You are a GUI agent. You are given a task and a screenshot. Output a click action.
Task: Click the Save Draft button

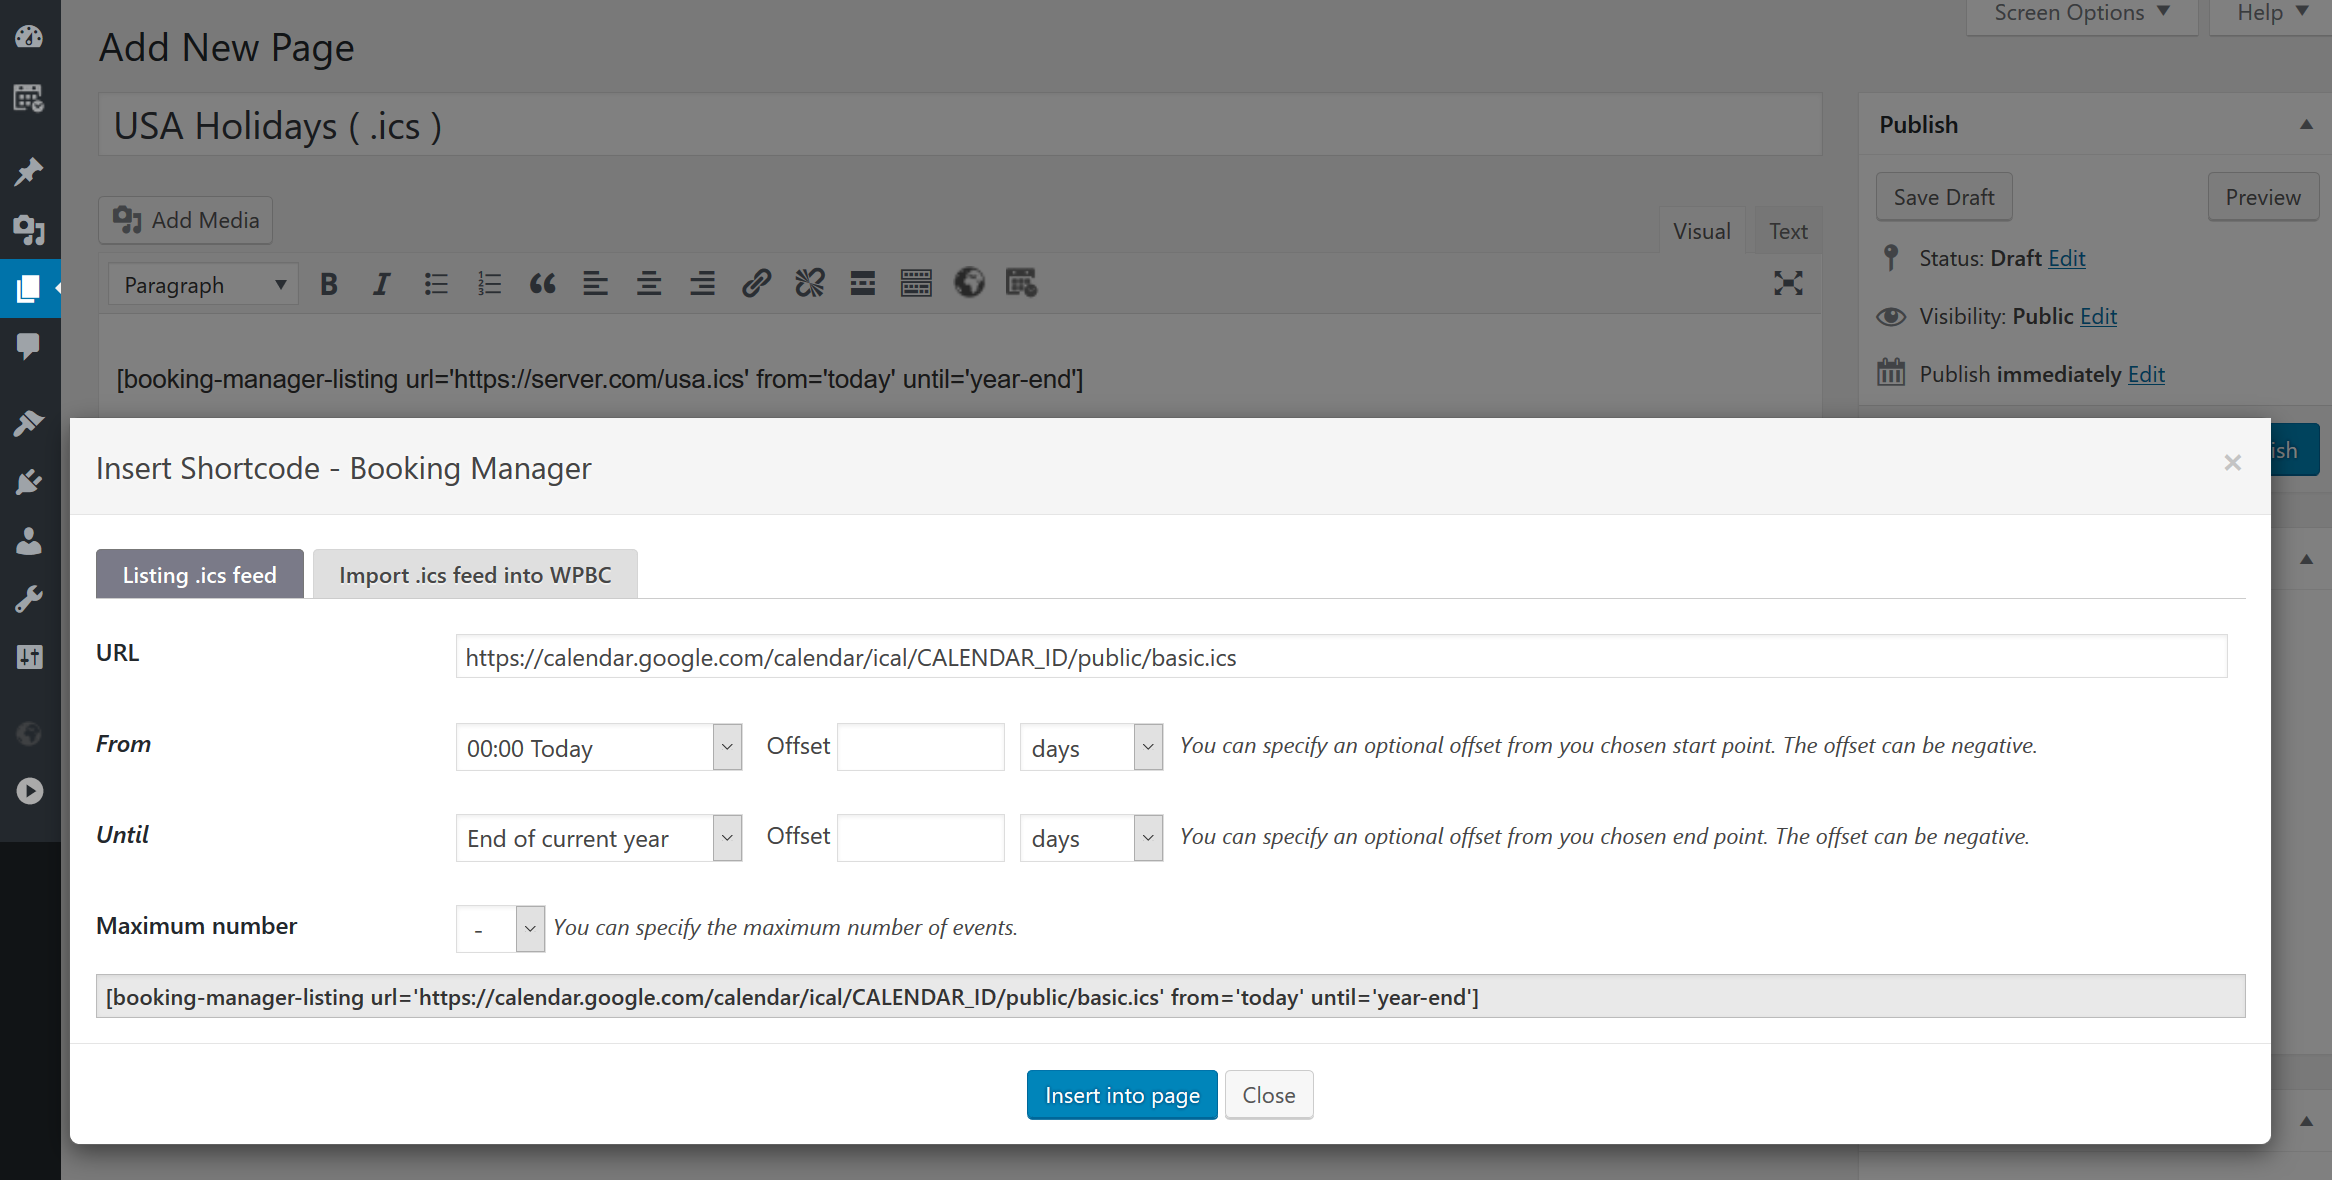tap(1944, 197)
